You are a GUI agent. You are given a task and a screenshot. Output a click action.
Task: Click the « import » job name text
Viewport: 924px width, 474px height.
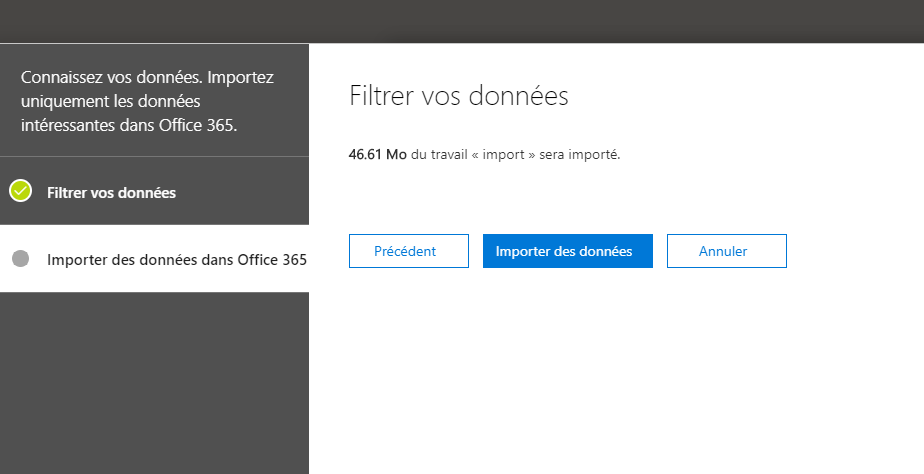503,154
